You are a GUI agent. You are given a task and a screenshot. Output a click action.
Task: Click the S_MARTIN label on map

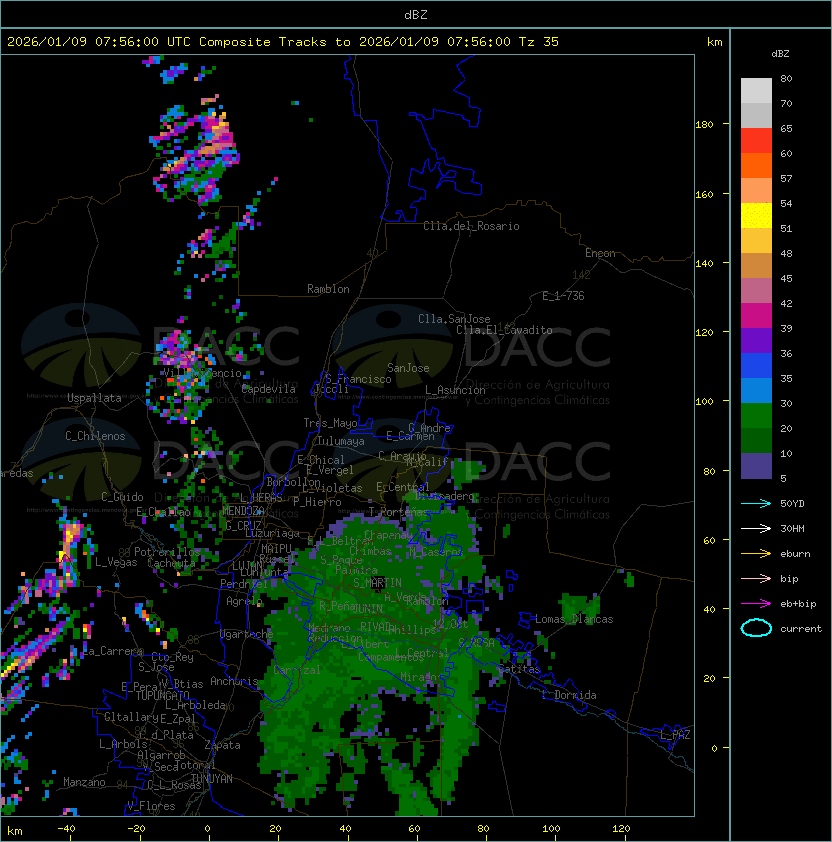point(378,583)
